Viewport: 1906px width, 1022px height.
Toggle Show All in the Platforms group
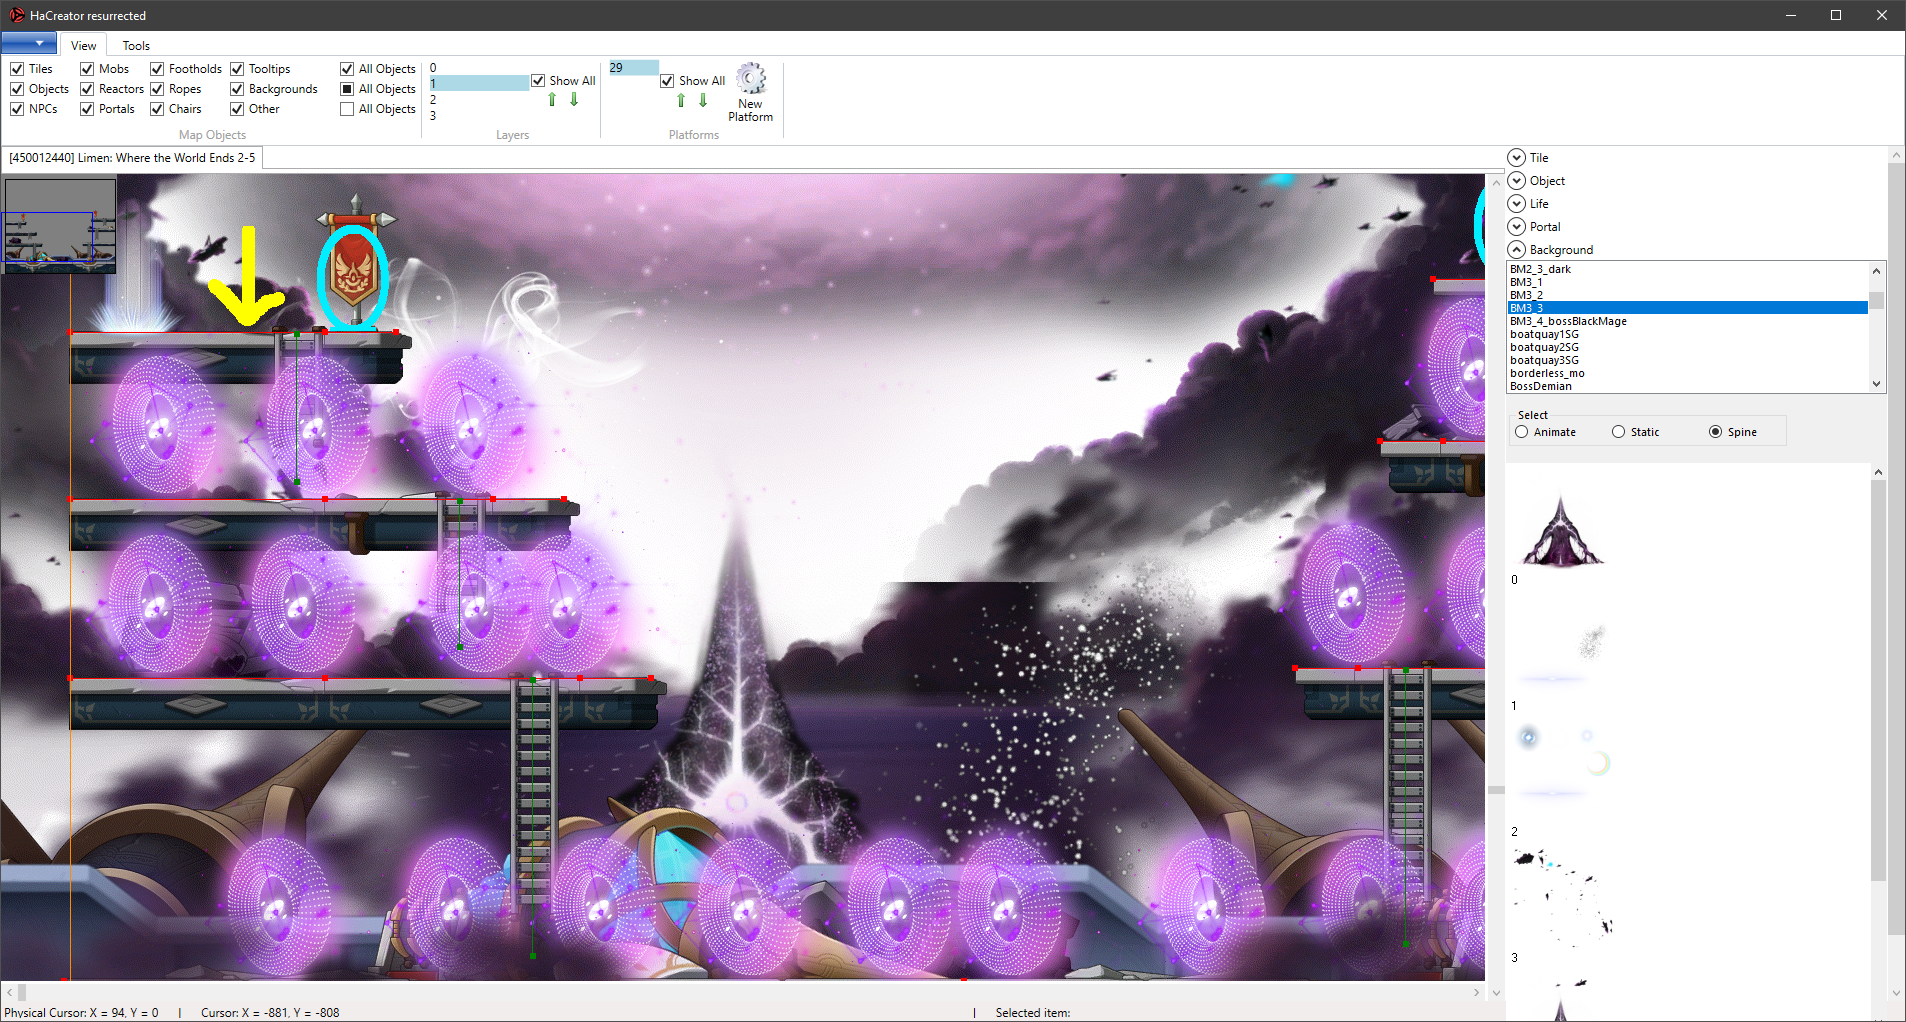[668, 81]
